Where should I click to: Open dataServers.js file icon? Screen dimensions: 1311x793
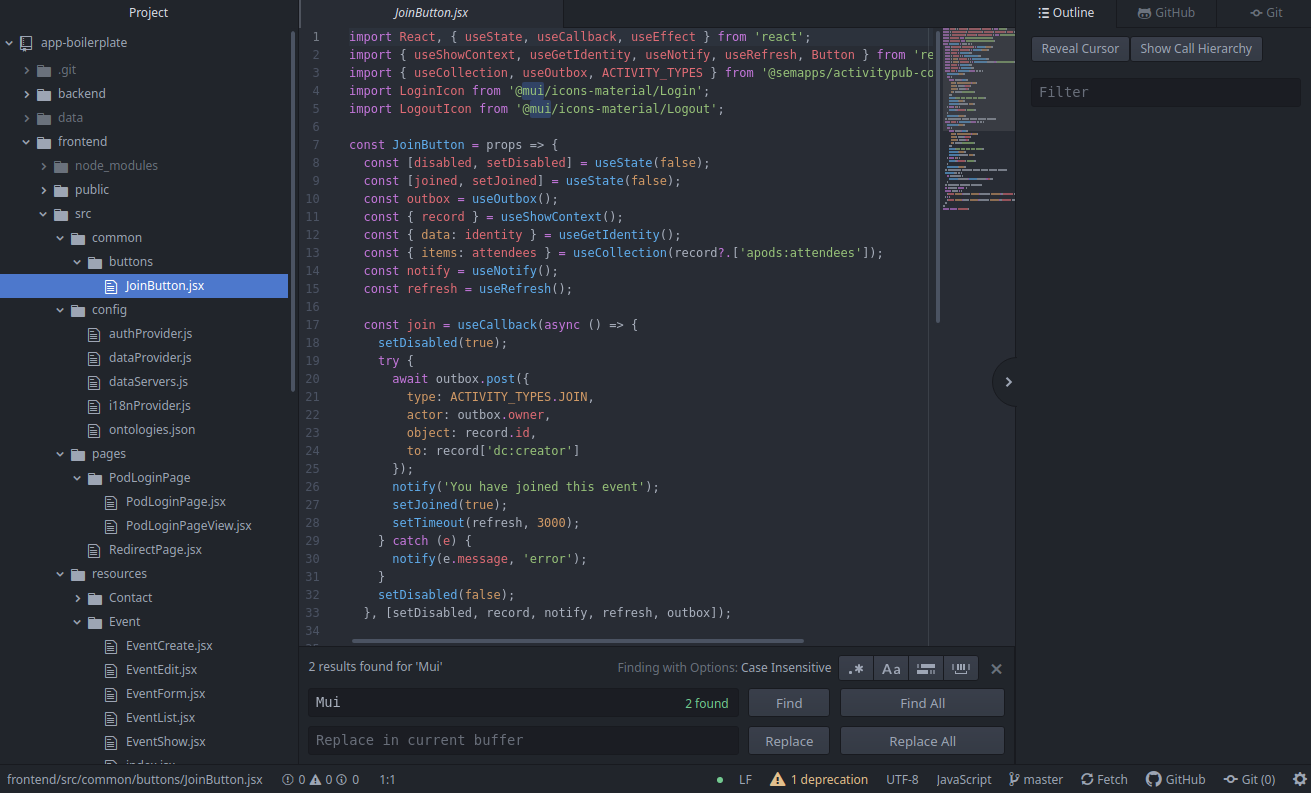[95, 382]
